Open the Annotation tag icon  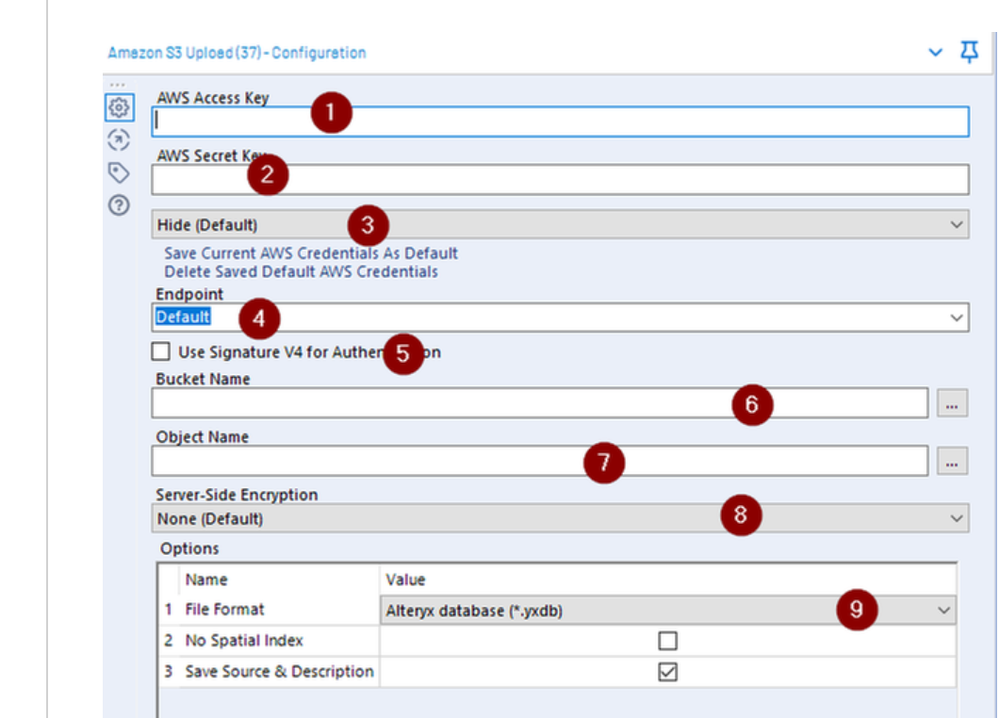(119, 172)
